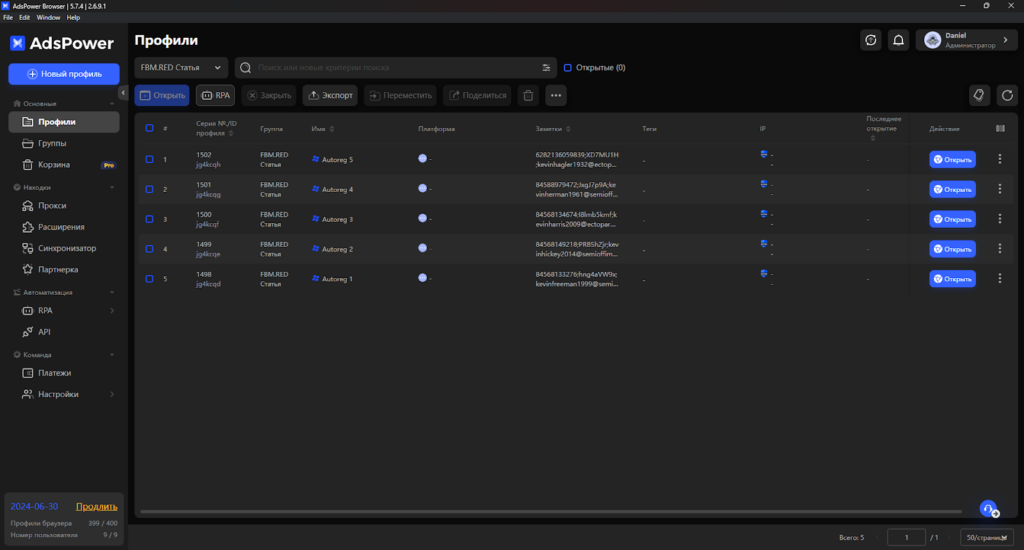Expand the Настройки sidebar submenu arrow
1024x550 pixels.
[x=112, y=395]
